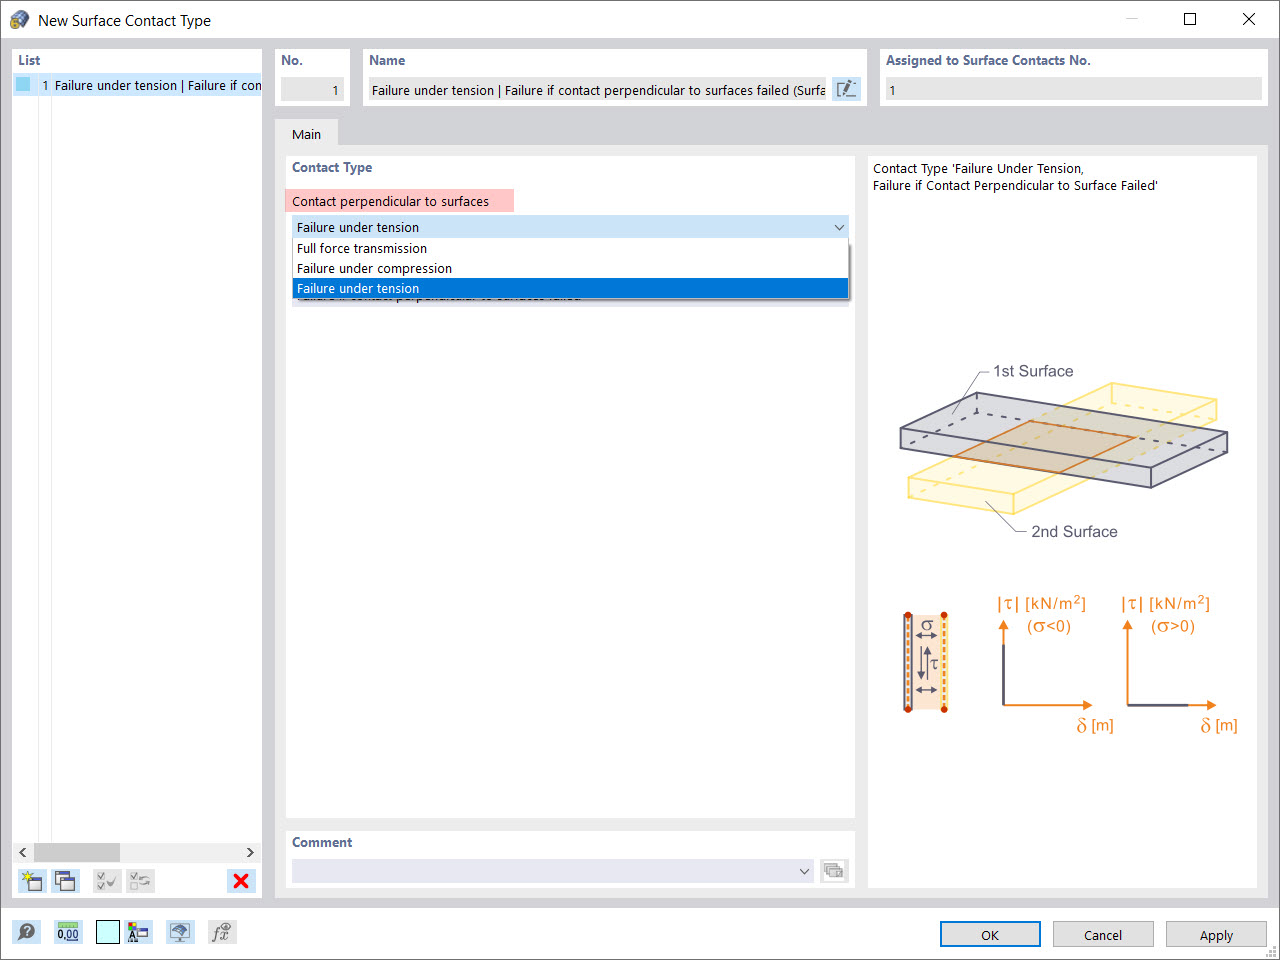Open the Units and Decimal Places settings
This screenshot has height=960, width=1280.
67,931
